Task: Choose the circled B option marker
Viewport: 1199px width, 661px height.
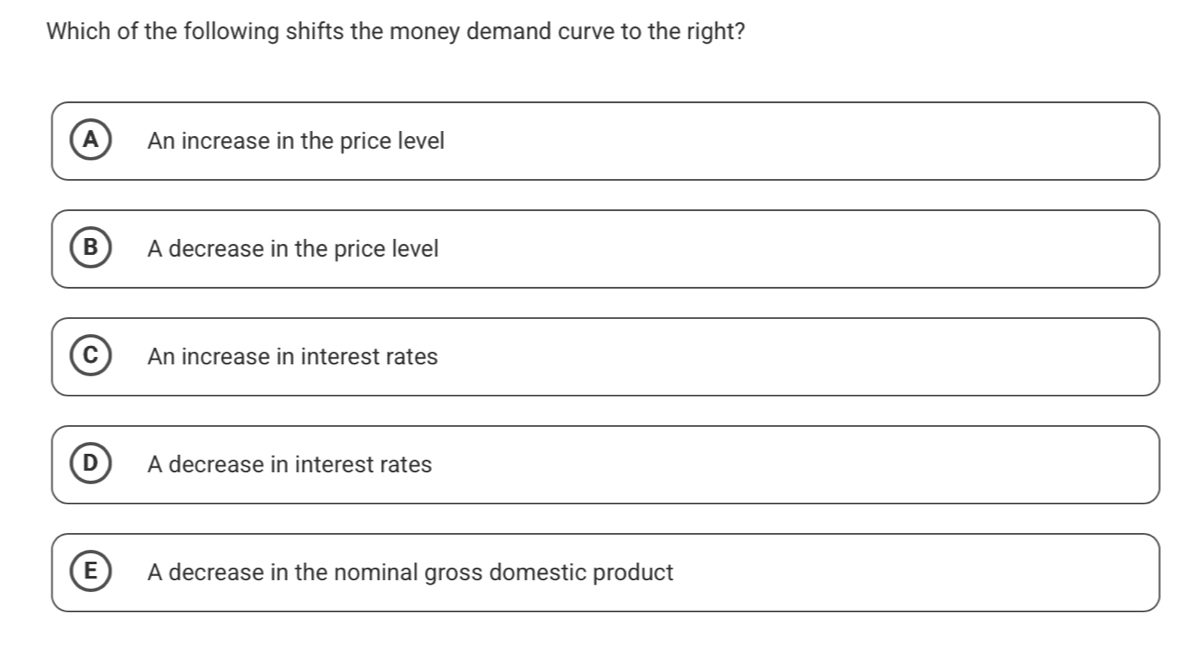Action: 91,249
